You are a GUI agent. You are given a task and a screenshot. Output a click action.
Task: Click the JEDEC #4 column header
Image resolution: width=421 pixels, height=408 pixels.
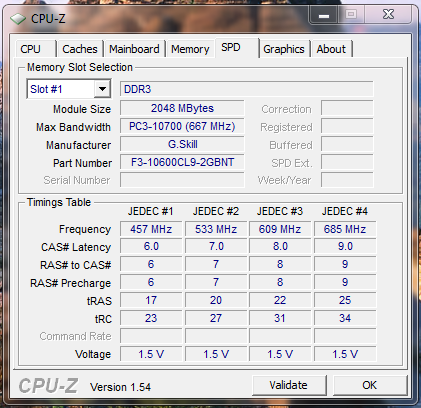pos(345,211)
